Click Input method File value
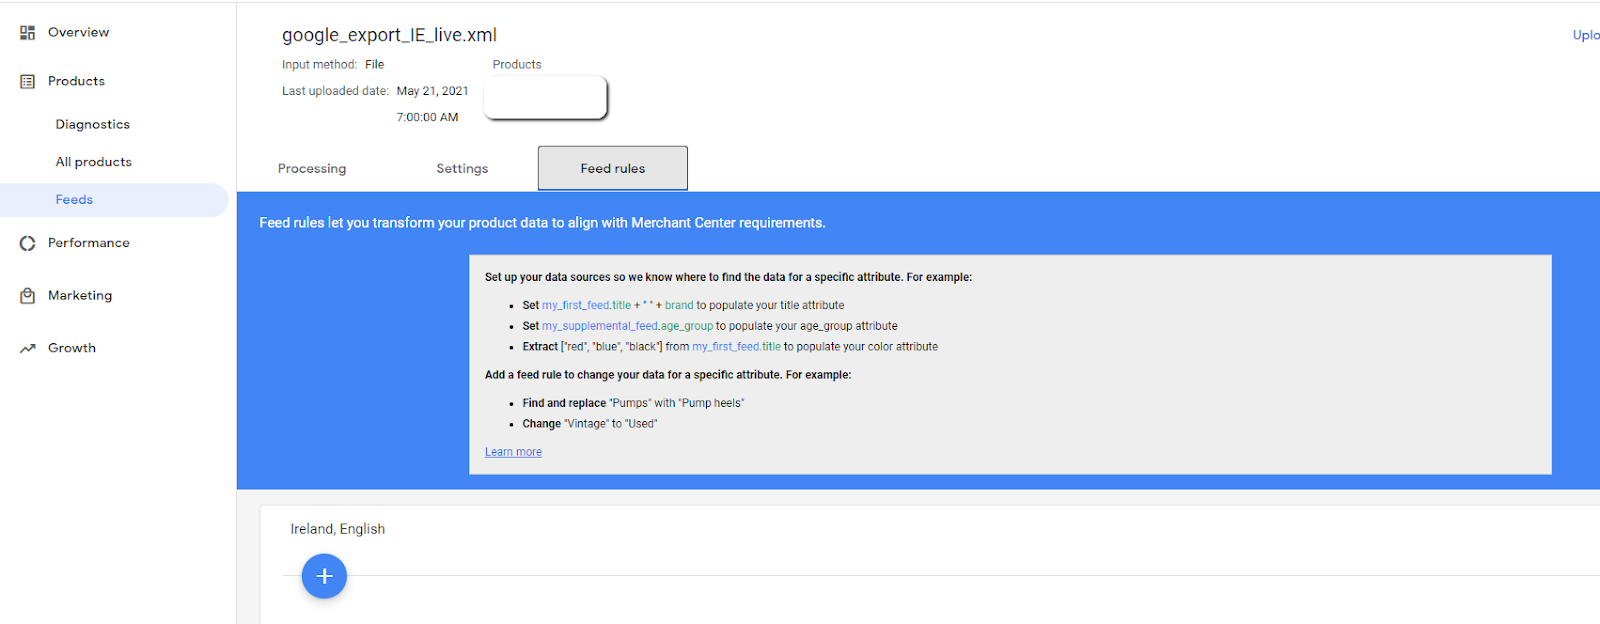 374,64
